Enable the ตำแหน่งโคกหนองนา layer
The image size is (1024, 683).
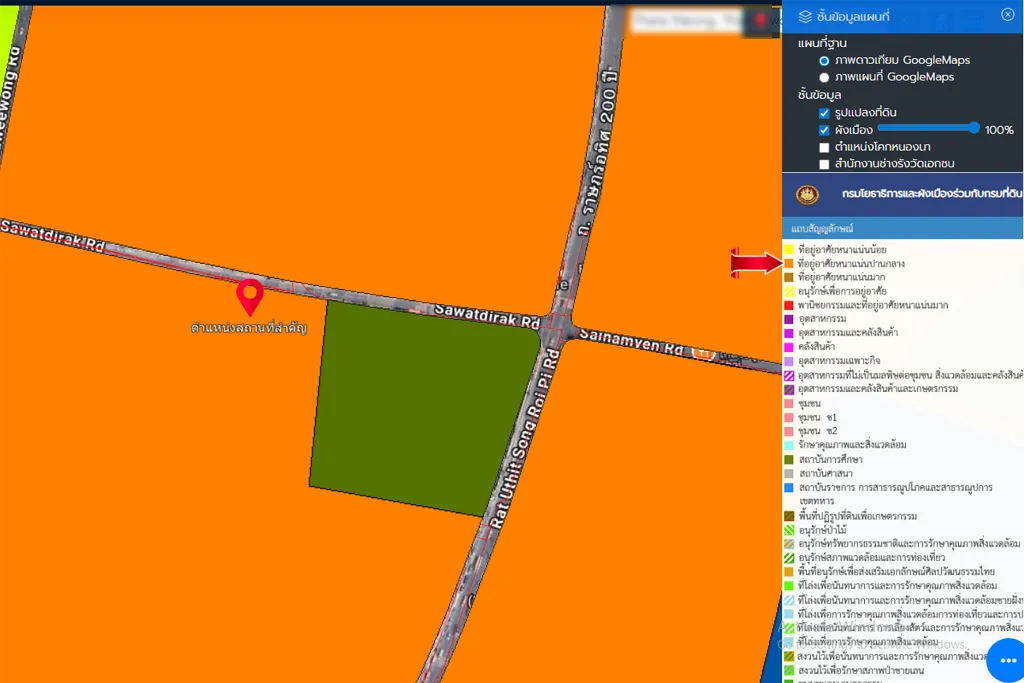point(824,147)
